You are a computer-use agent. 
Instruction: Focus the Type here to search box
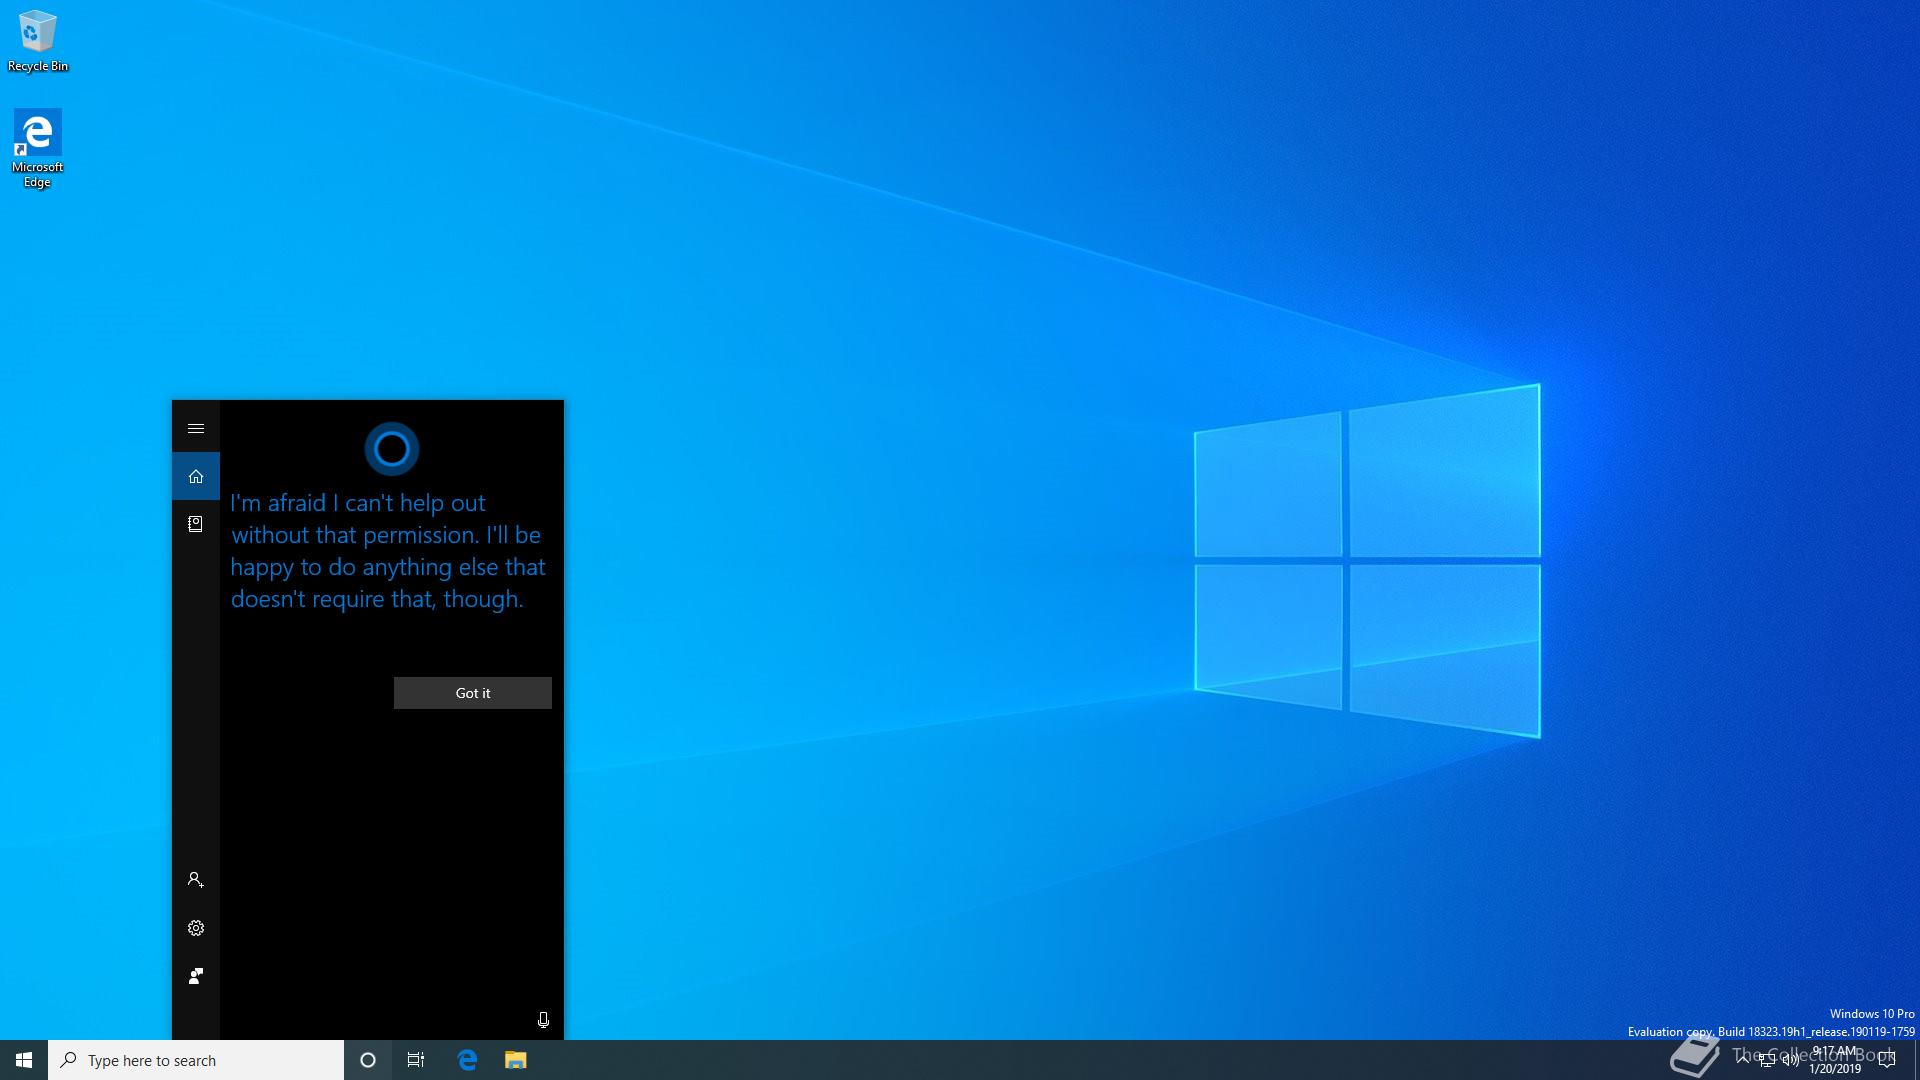(x=196, y=1060)
